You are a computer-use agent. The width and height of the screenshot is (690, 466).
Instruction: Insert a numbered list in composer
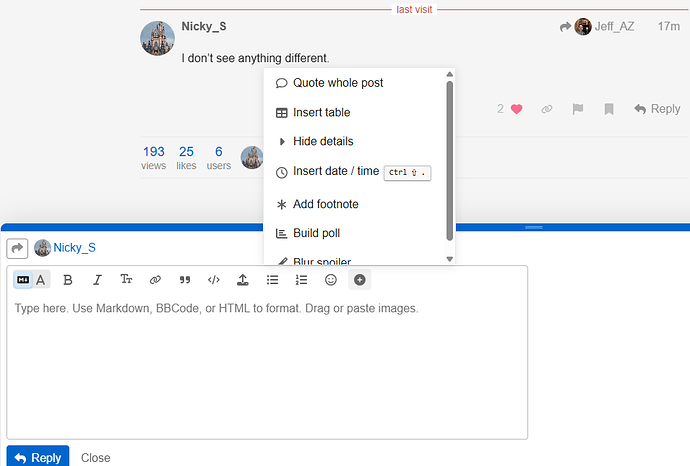[x=301, y=280]
